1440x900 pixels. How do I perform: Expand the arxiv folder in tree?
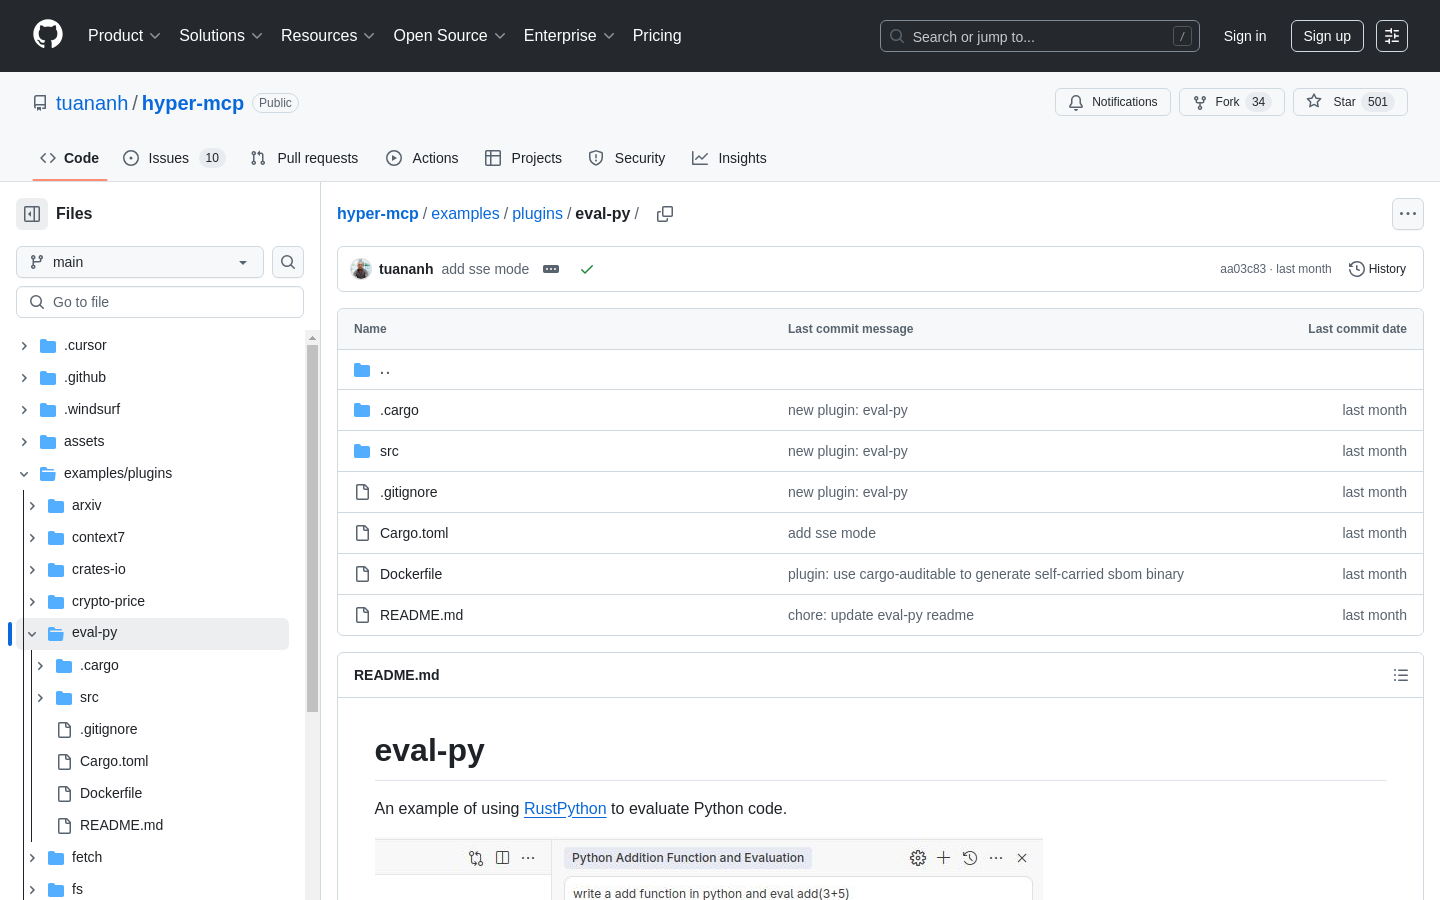click(x=32, y=506)
